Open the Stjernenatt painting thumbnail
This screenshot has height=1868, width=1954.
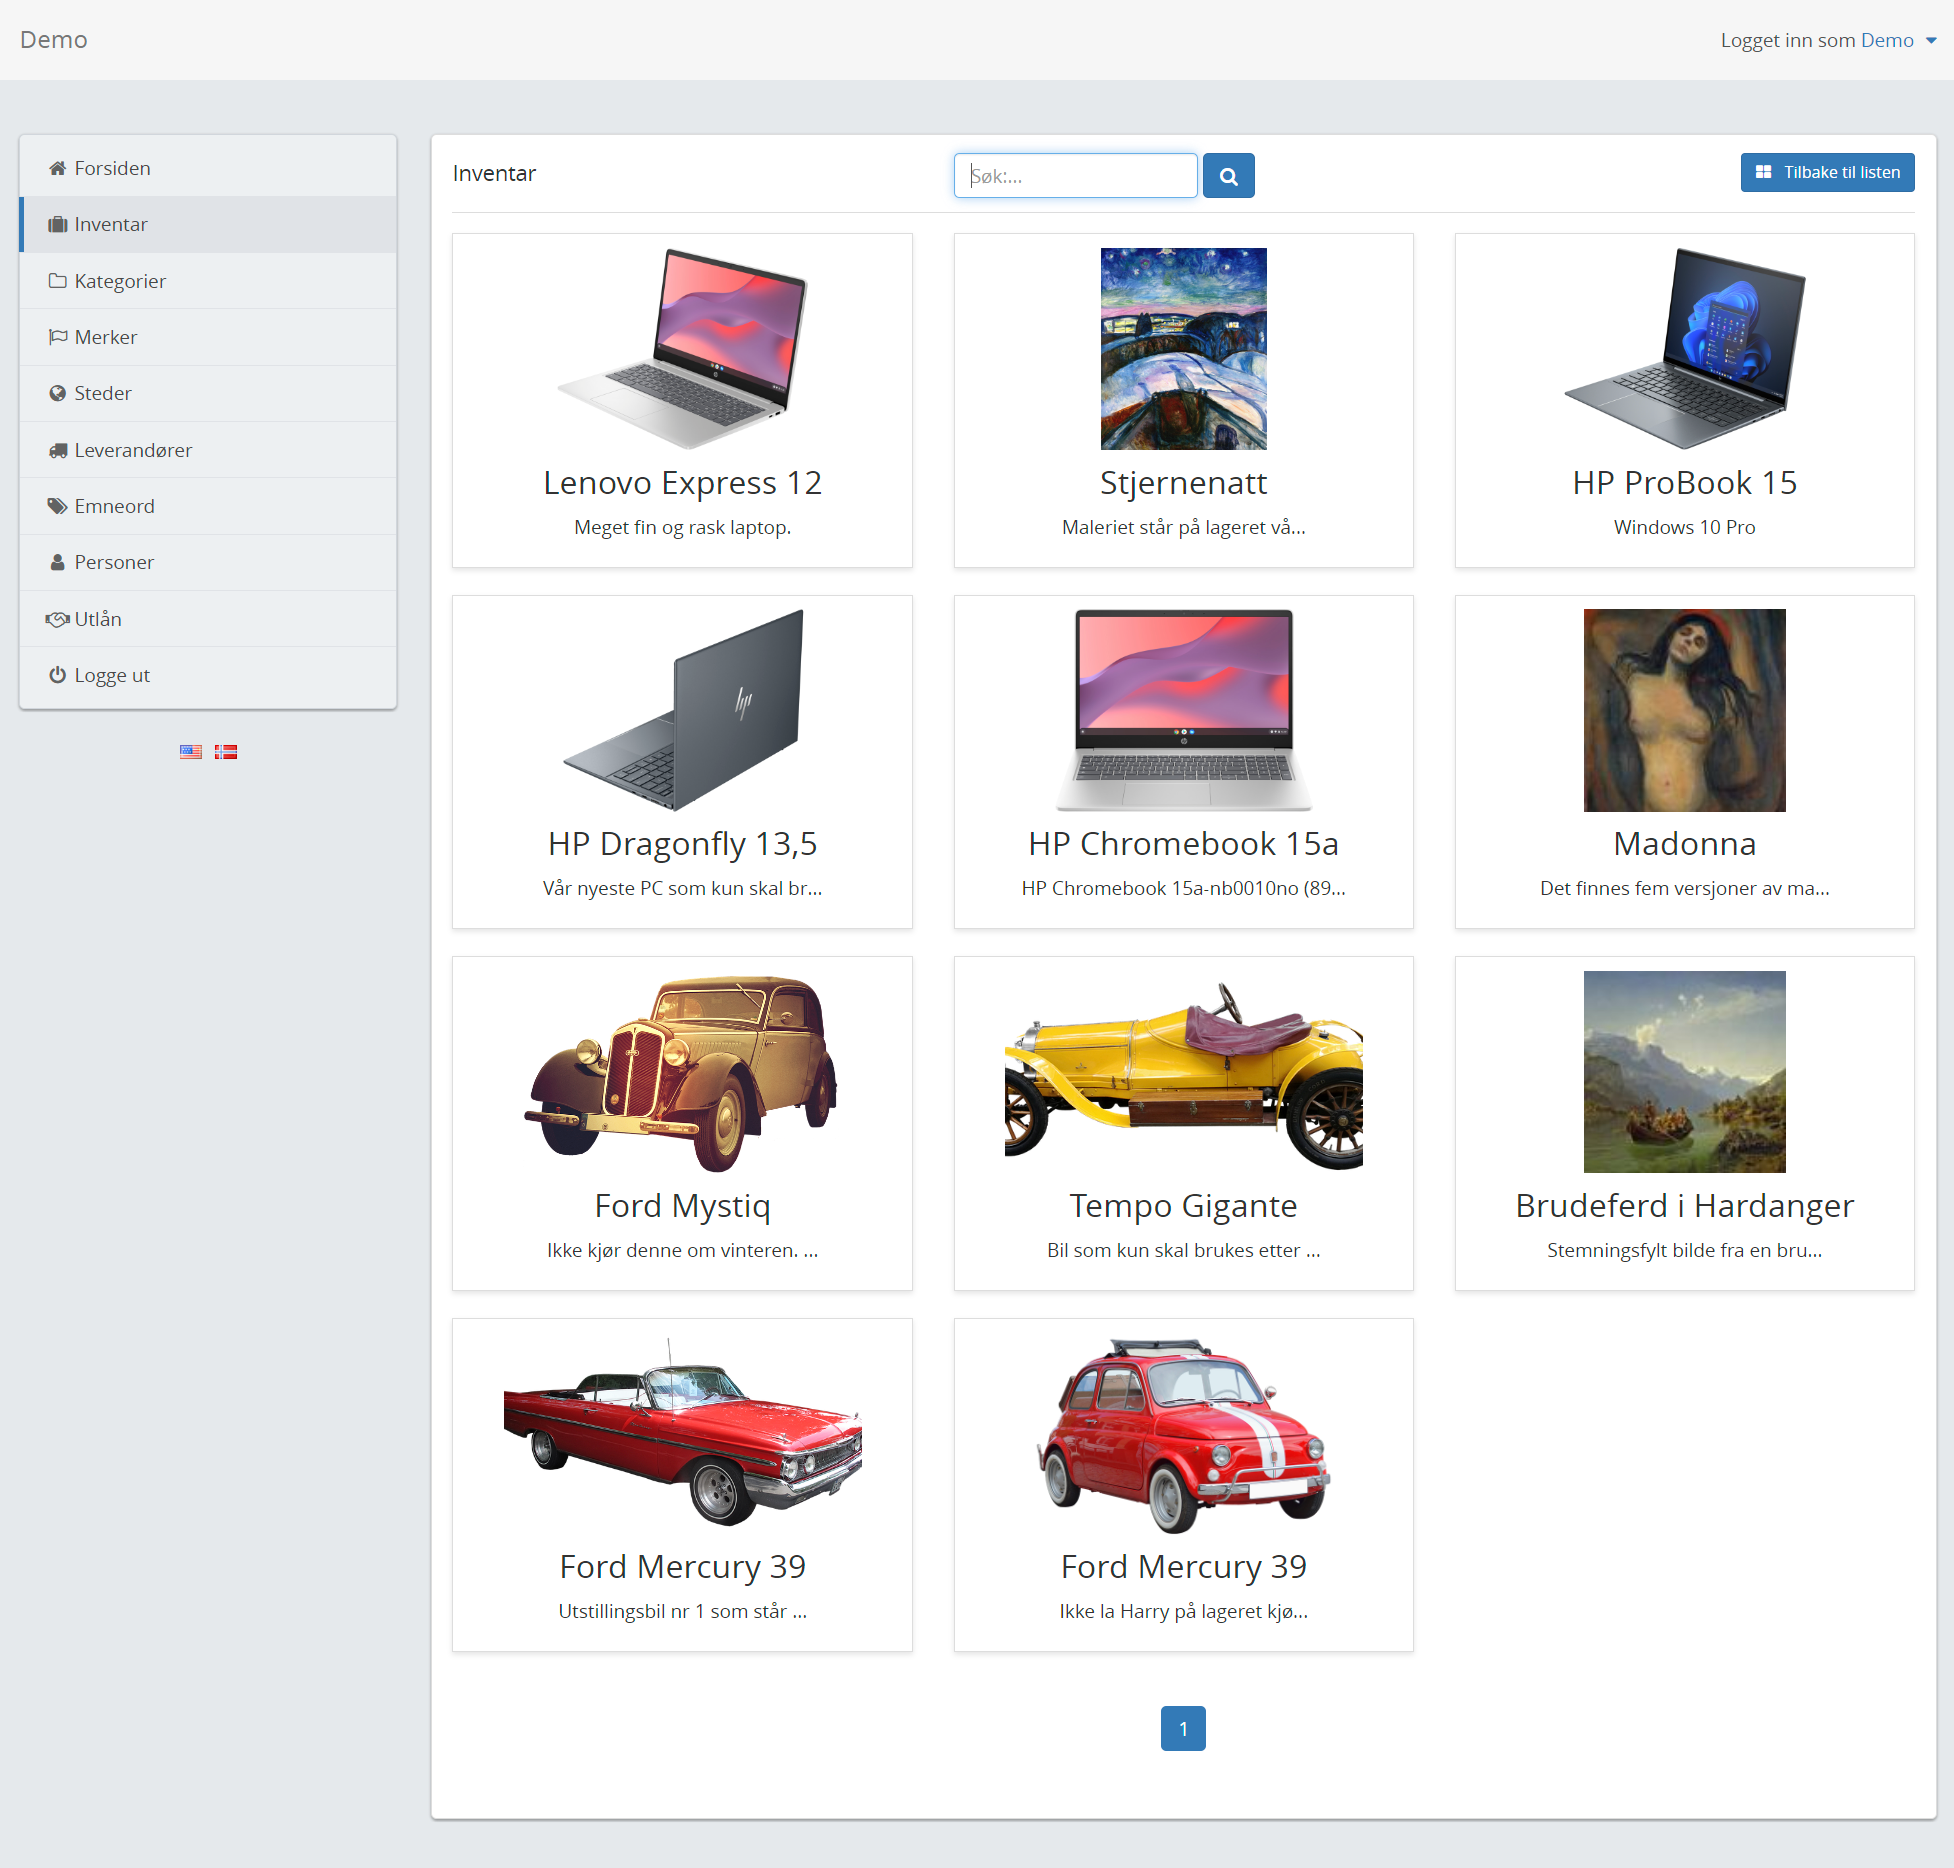[x=1184, y=349]
